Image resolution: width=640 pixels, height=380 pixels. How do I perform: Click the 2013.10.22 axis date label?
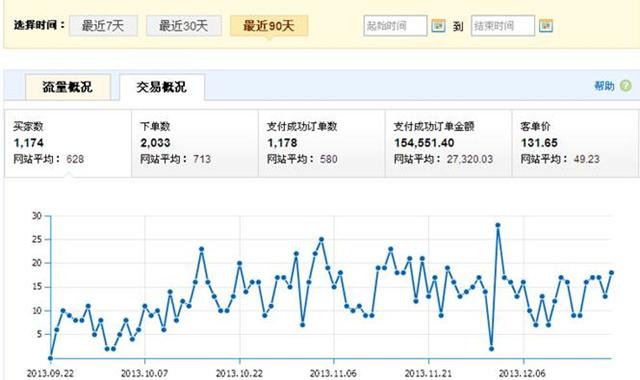[x=239, y=373]
